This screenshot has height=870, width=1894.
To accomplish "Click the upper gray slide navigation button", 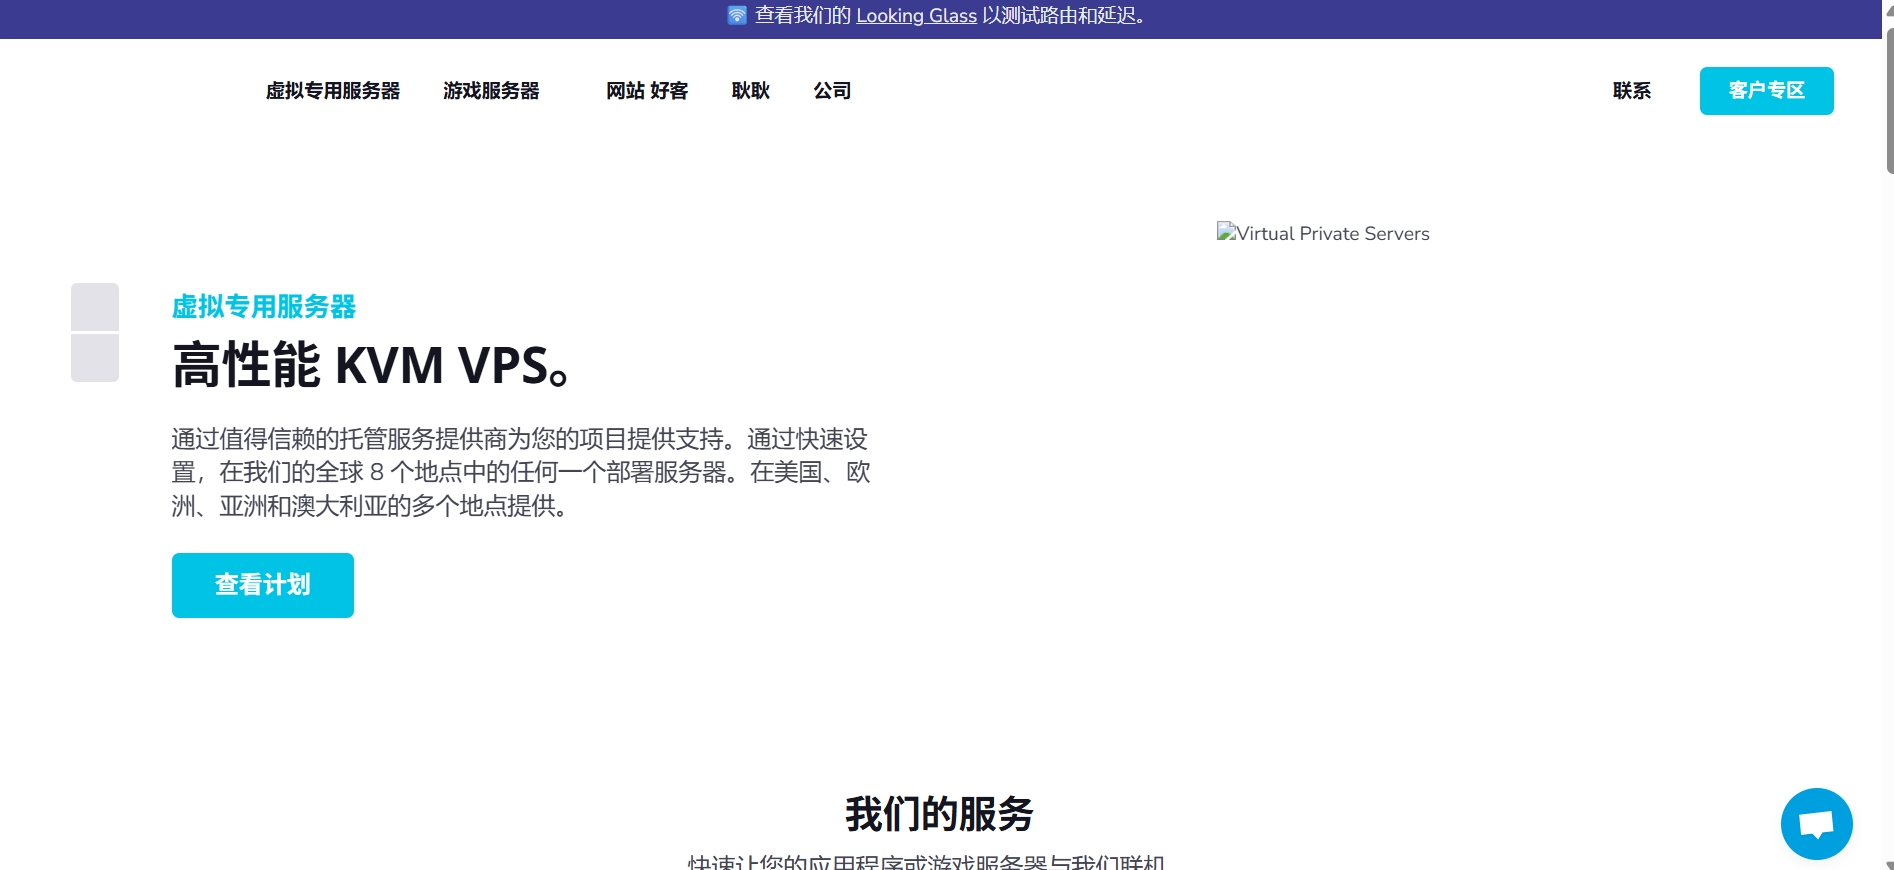I will click(x=95, y=307).
